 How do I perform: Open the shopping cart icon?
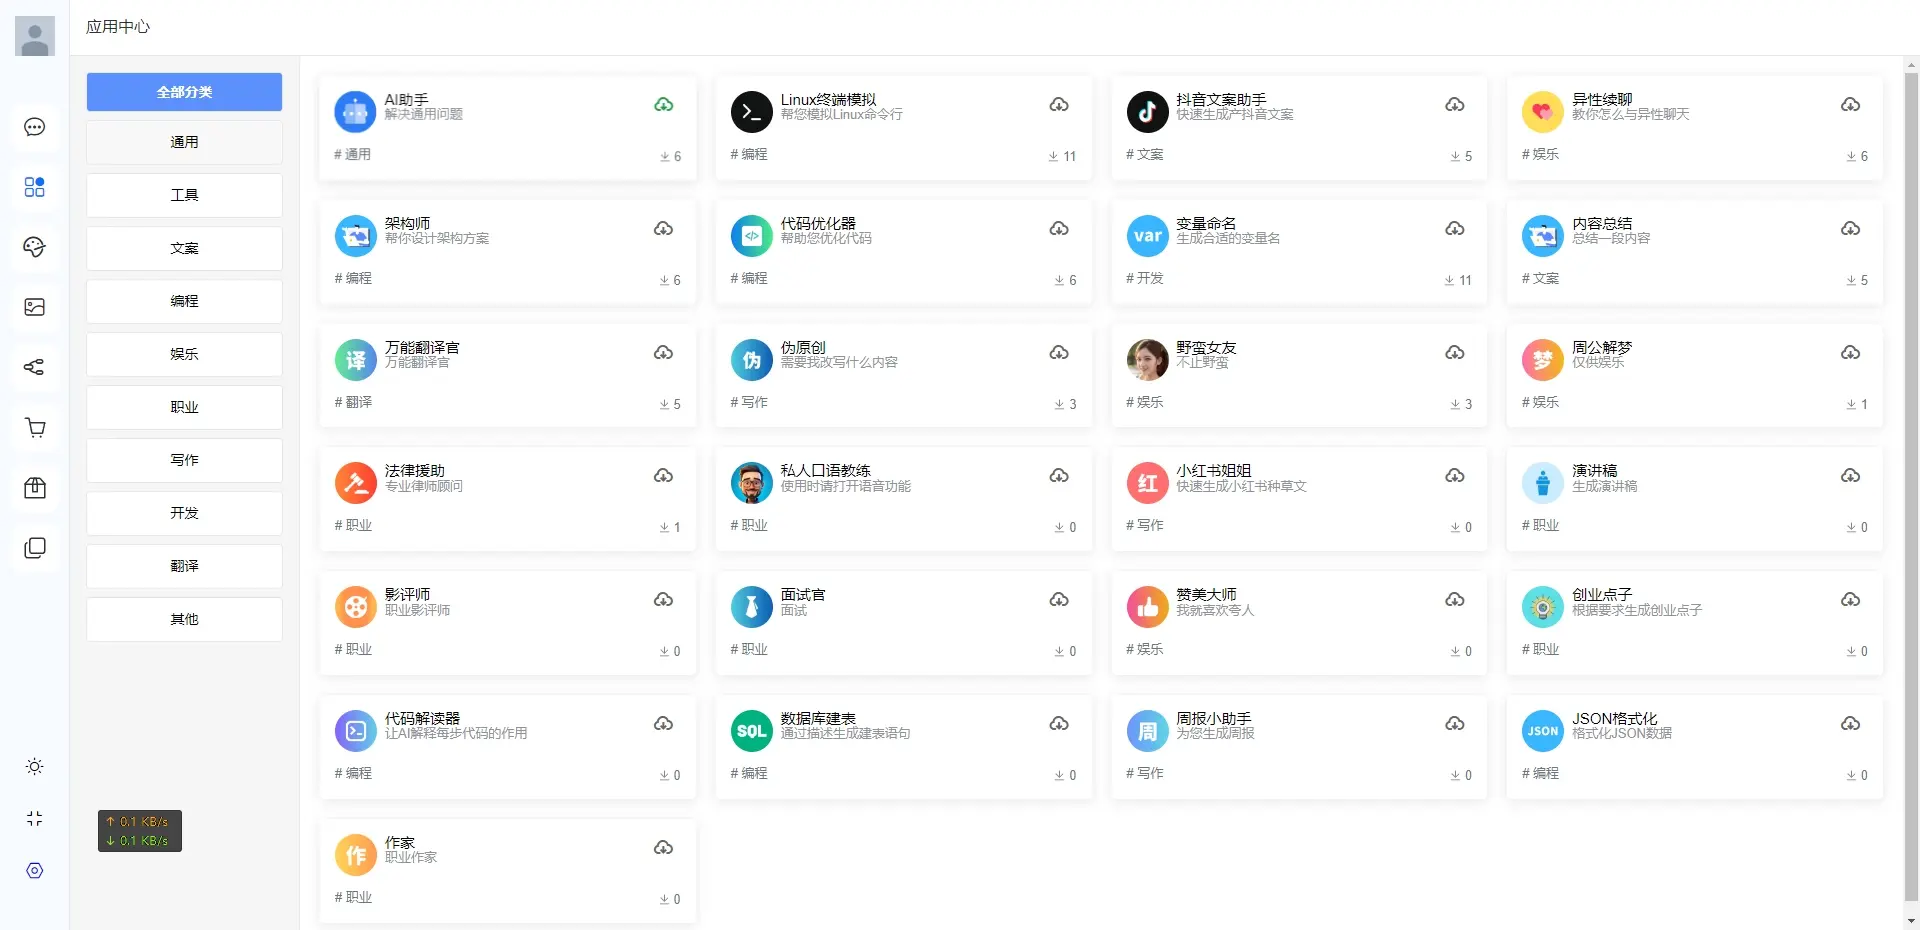(x=34, y=428)
